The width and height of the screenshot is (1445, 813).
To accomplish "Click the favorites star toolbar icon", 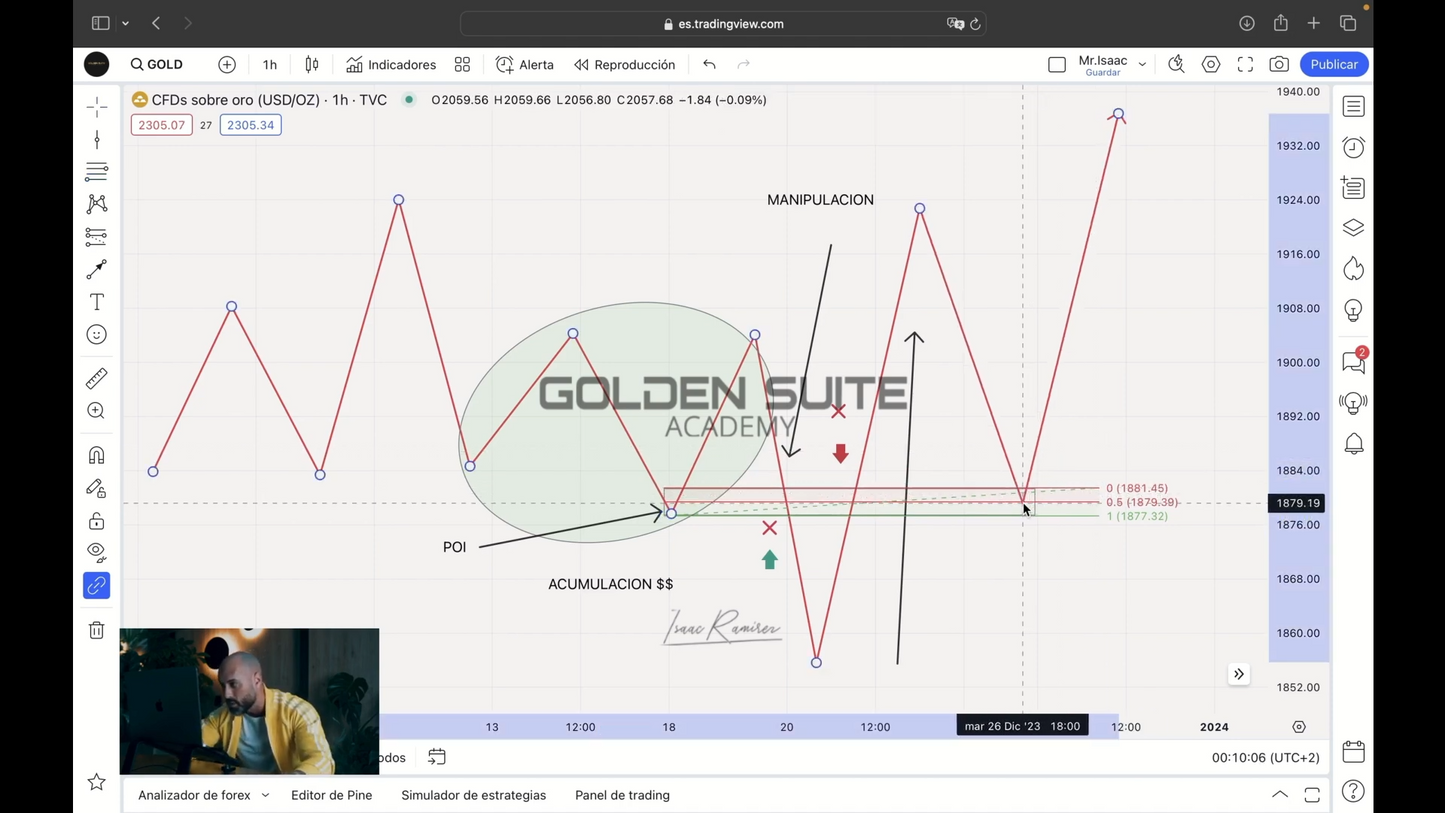I will point(97,782).
